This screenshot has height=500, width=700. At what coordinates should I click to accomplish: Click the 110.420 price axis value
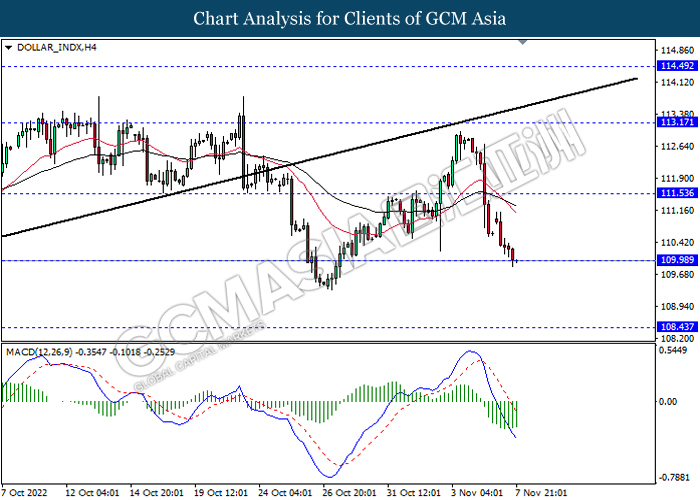(x=677, y=242)
